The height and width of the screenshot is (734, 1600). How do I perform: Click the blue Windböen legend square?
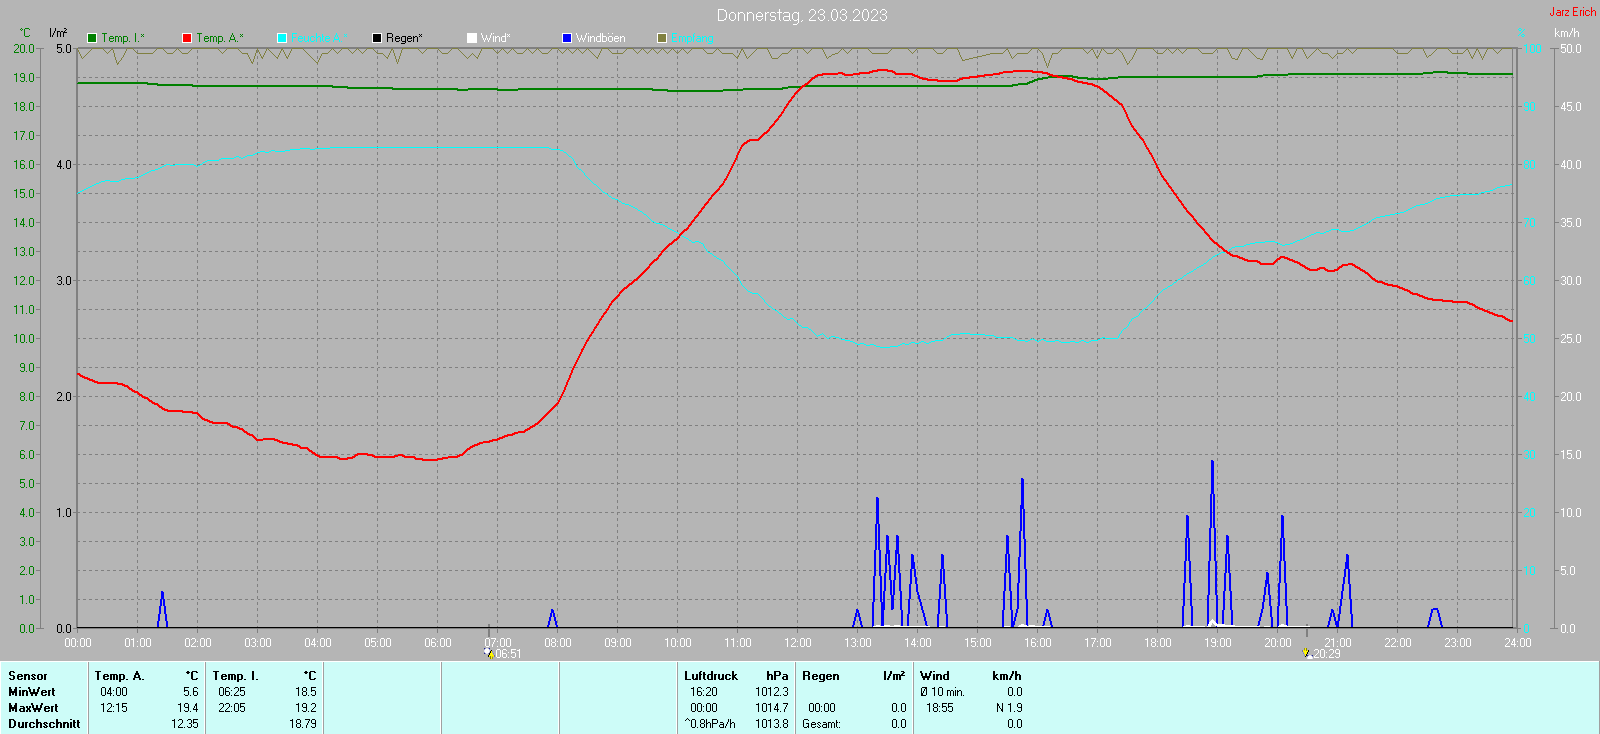click(567, 38)
